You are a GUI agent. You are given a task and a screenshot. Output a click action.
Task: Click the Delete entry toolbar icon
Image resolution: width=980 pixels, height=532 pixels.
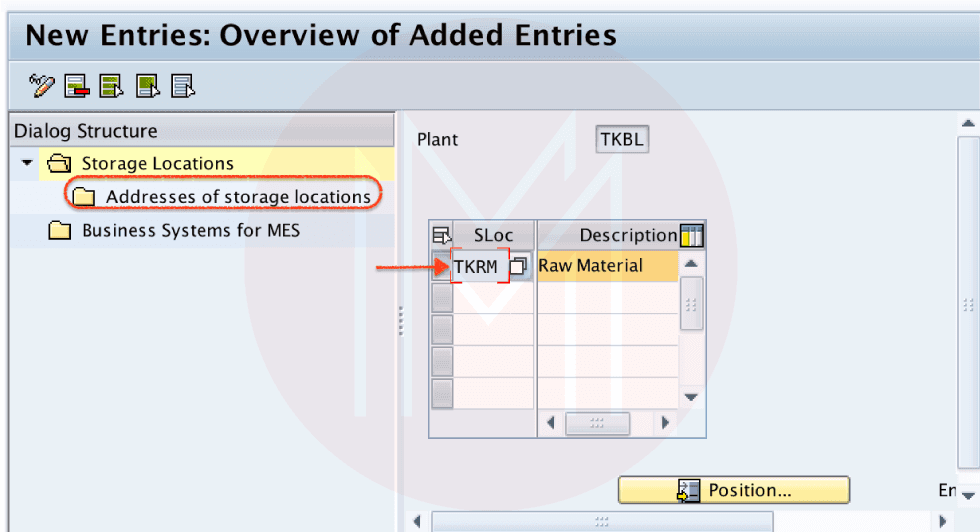[x=77, y=86]
